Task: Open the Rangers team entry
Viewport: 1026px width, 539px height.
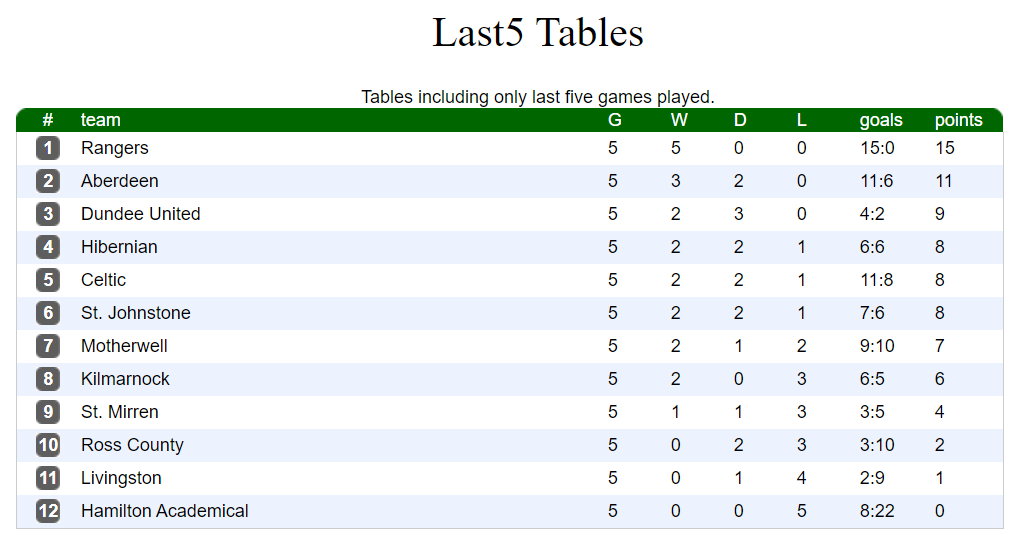Action: tap(115, 148)
